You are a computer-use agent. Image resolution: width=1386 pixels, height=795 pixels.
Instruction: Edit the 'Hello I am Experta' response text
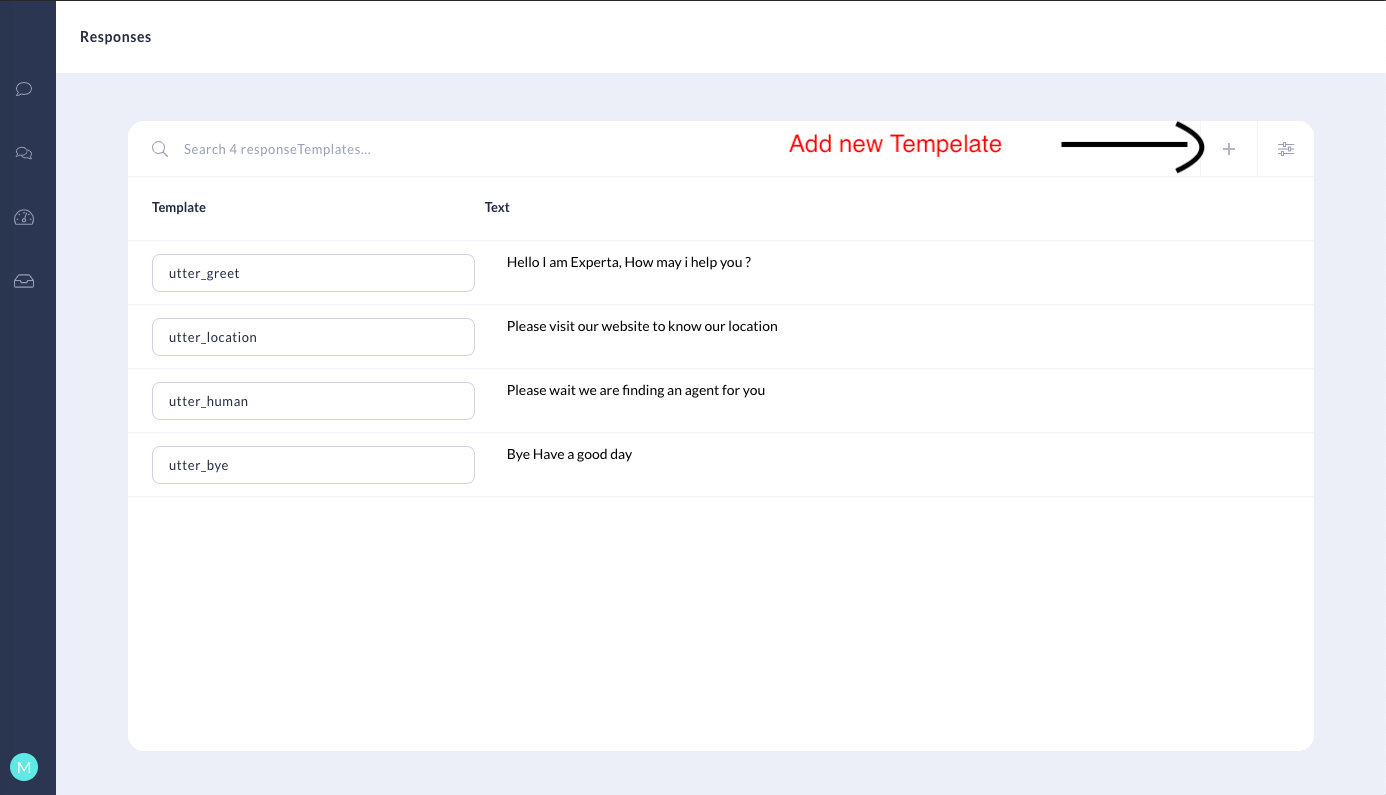pyautogui.click(x=628, y=262)
